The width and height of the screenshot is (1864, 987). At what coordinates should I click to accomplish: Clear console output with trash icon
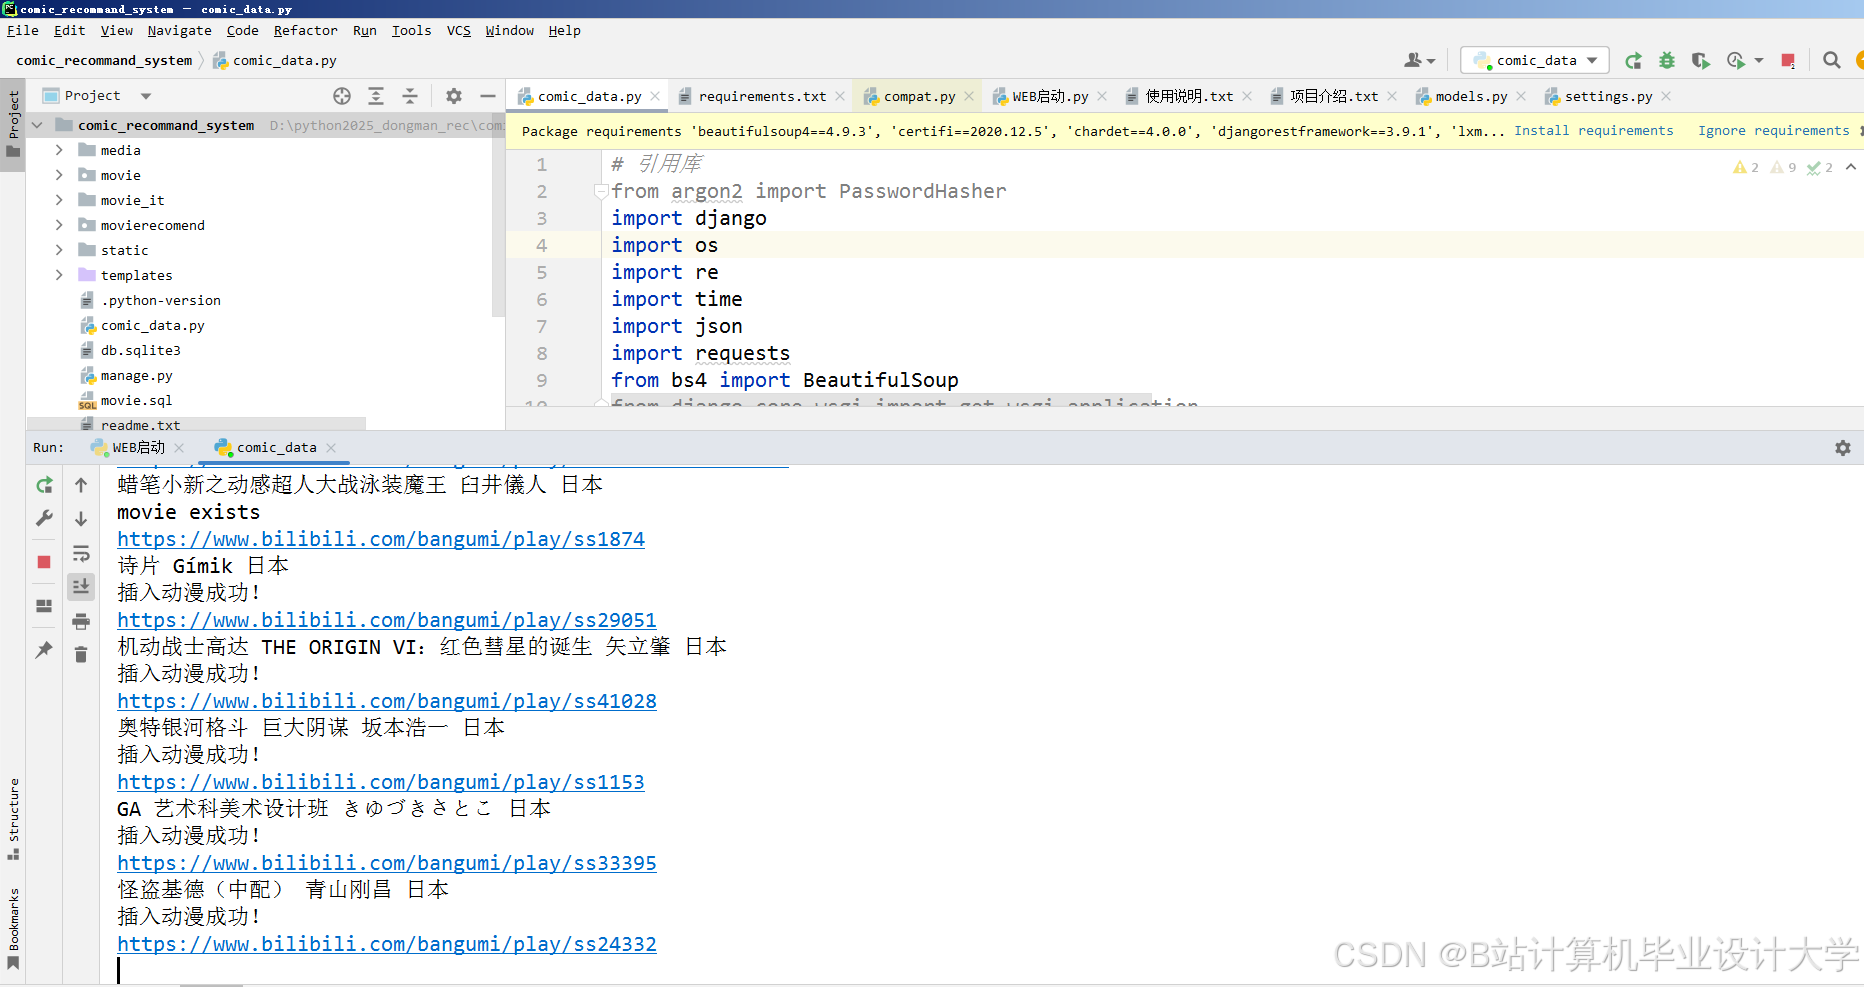(x=81, y=651)
